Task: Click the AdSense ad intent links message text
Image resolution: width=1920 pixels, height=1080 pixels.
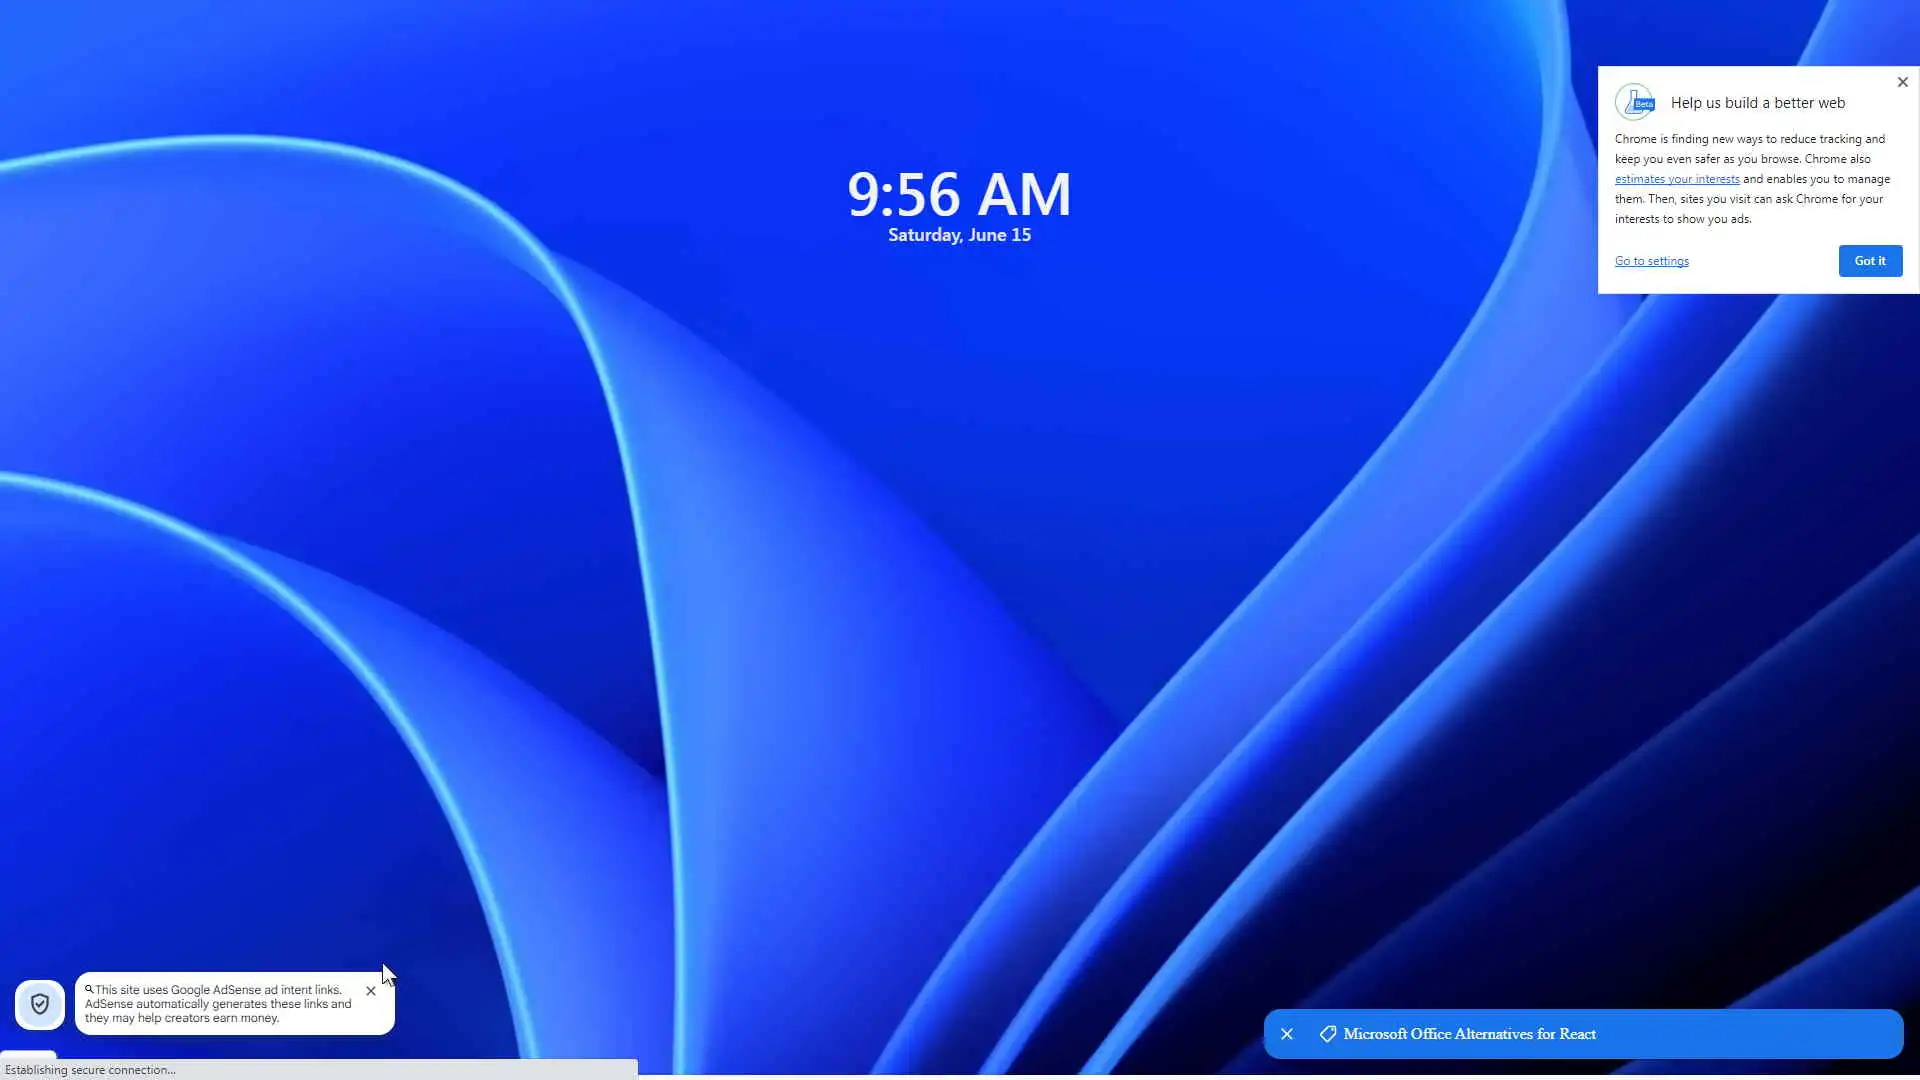Action: click(x=218, y=1005)
